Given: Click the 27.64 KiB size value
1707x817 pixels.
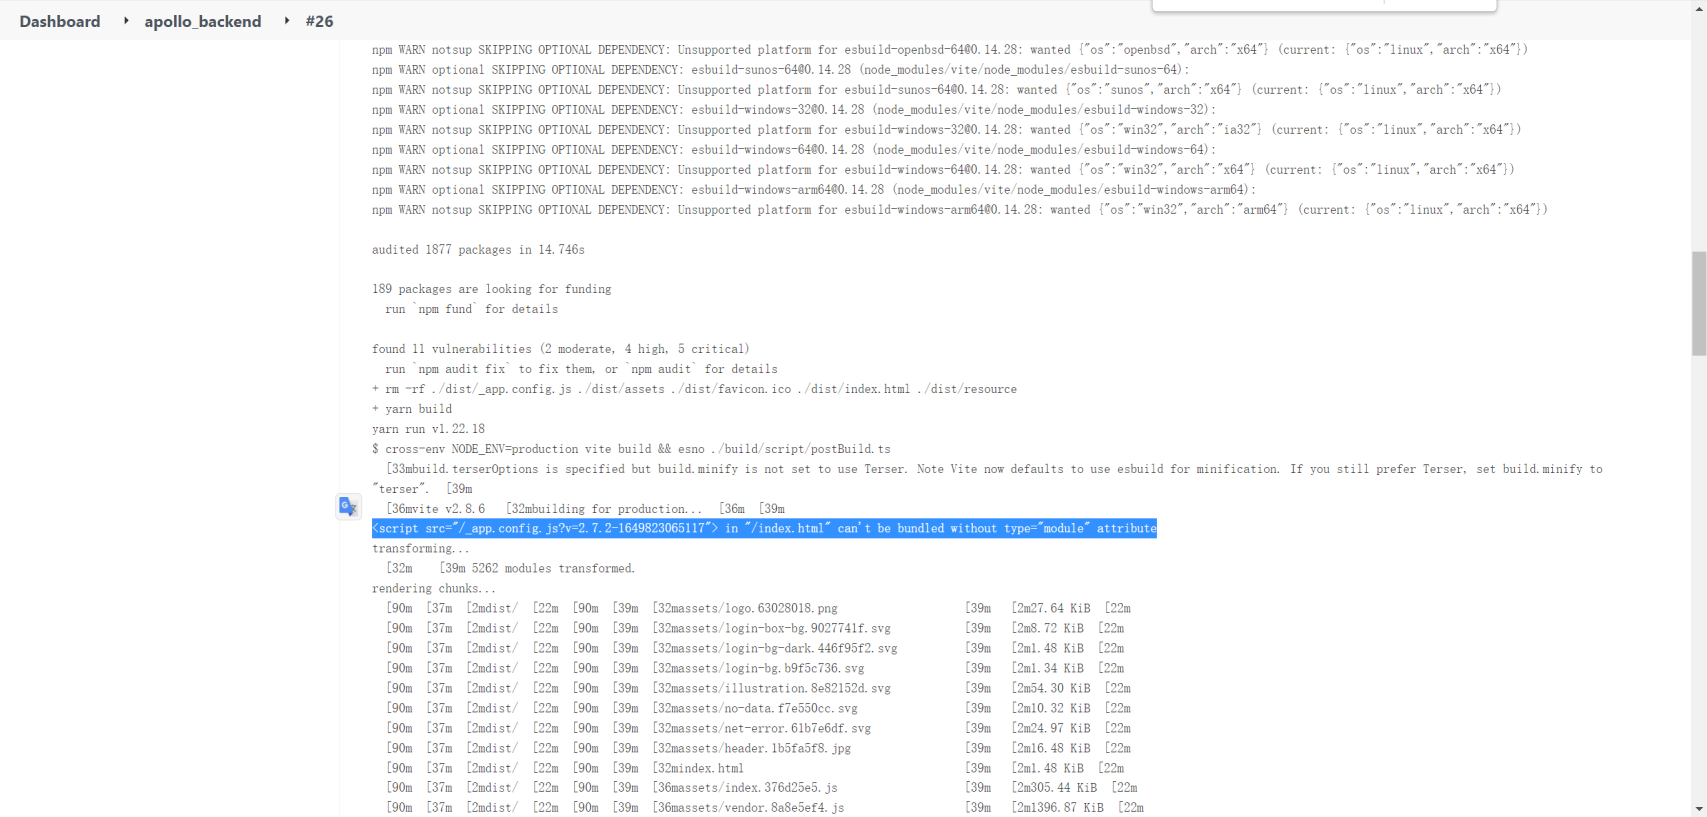Looking at the screenshot, I should pyautogui.click(x=1051, y=608).
